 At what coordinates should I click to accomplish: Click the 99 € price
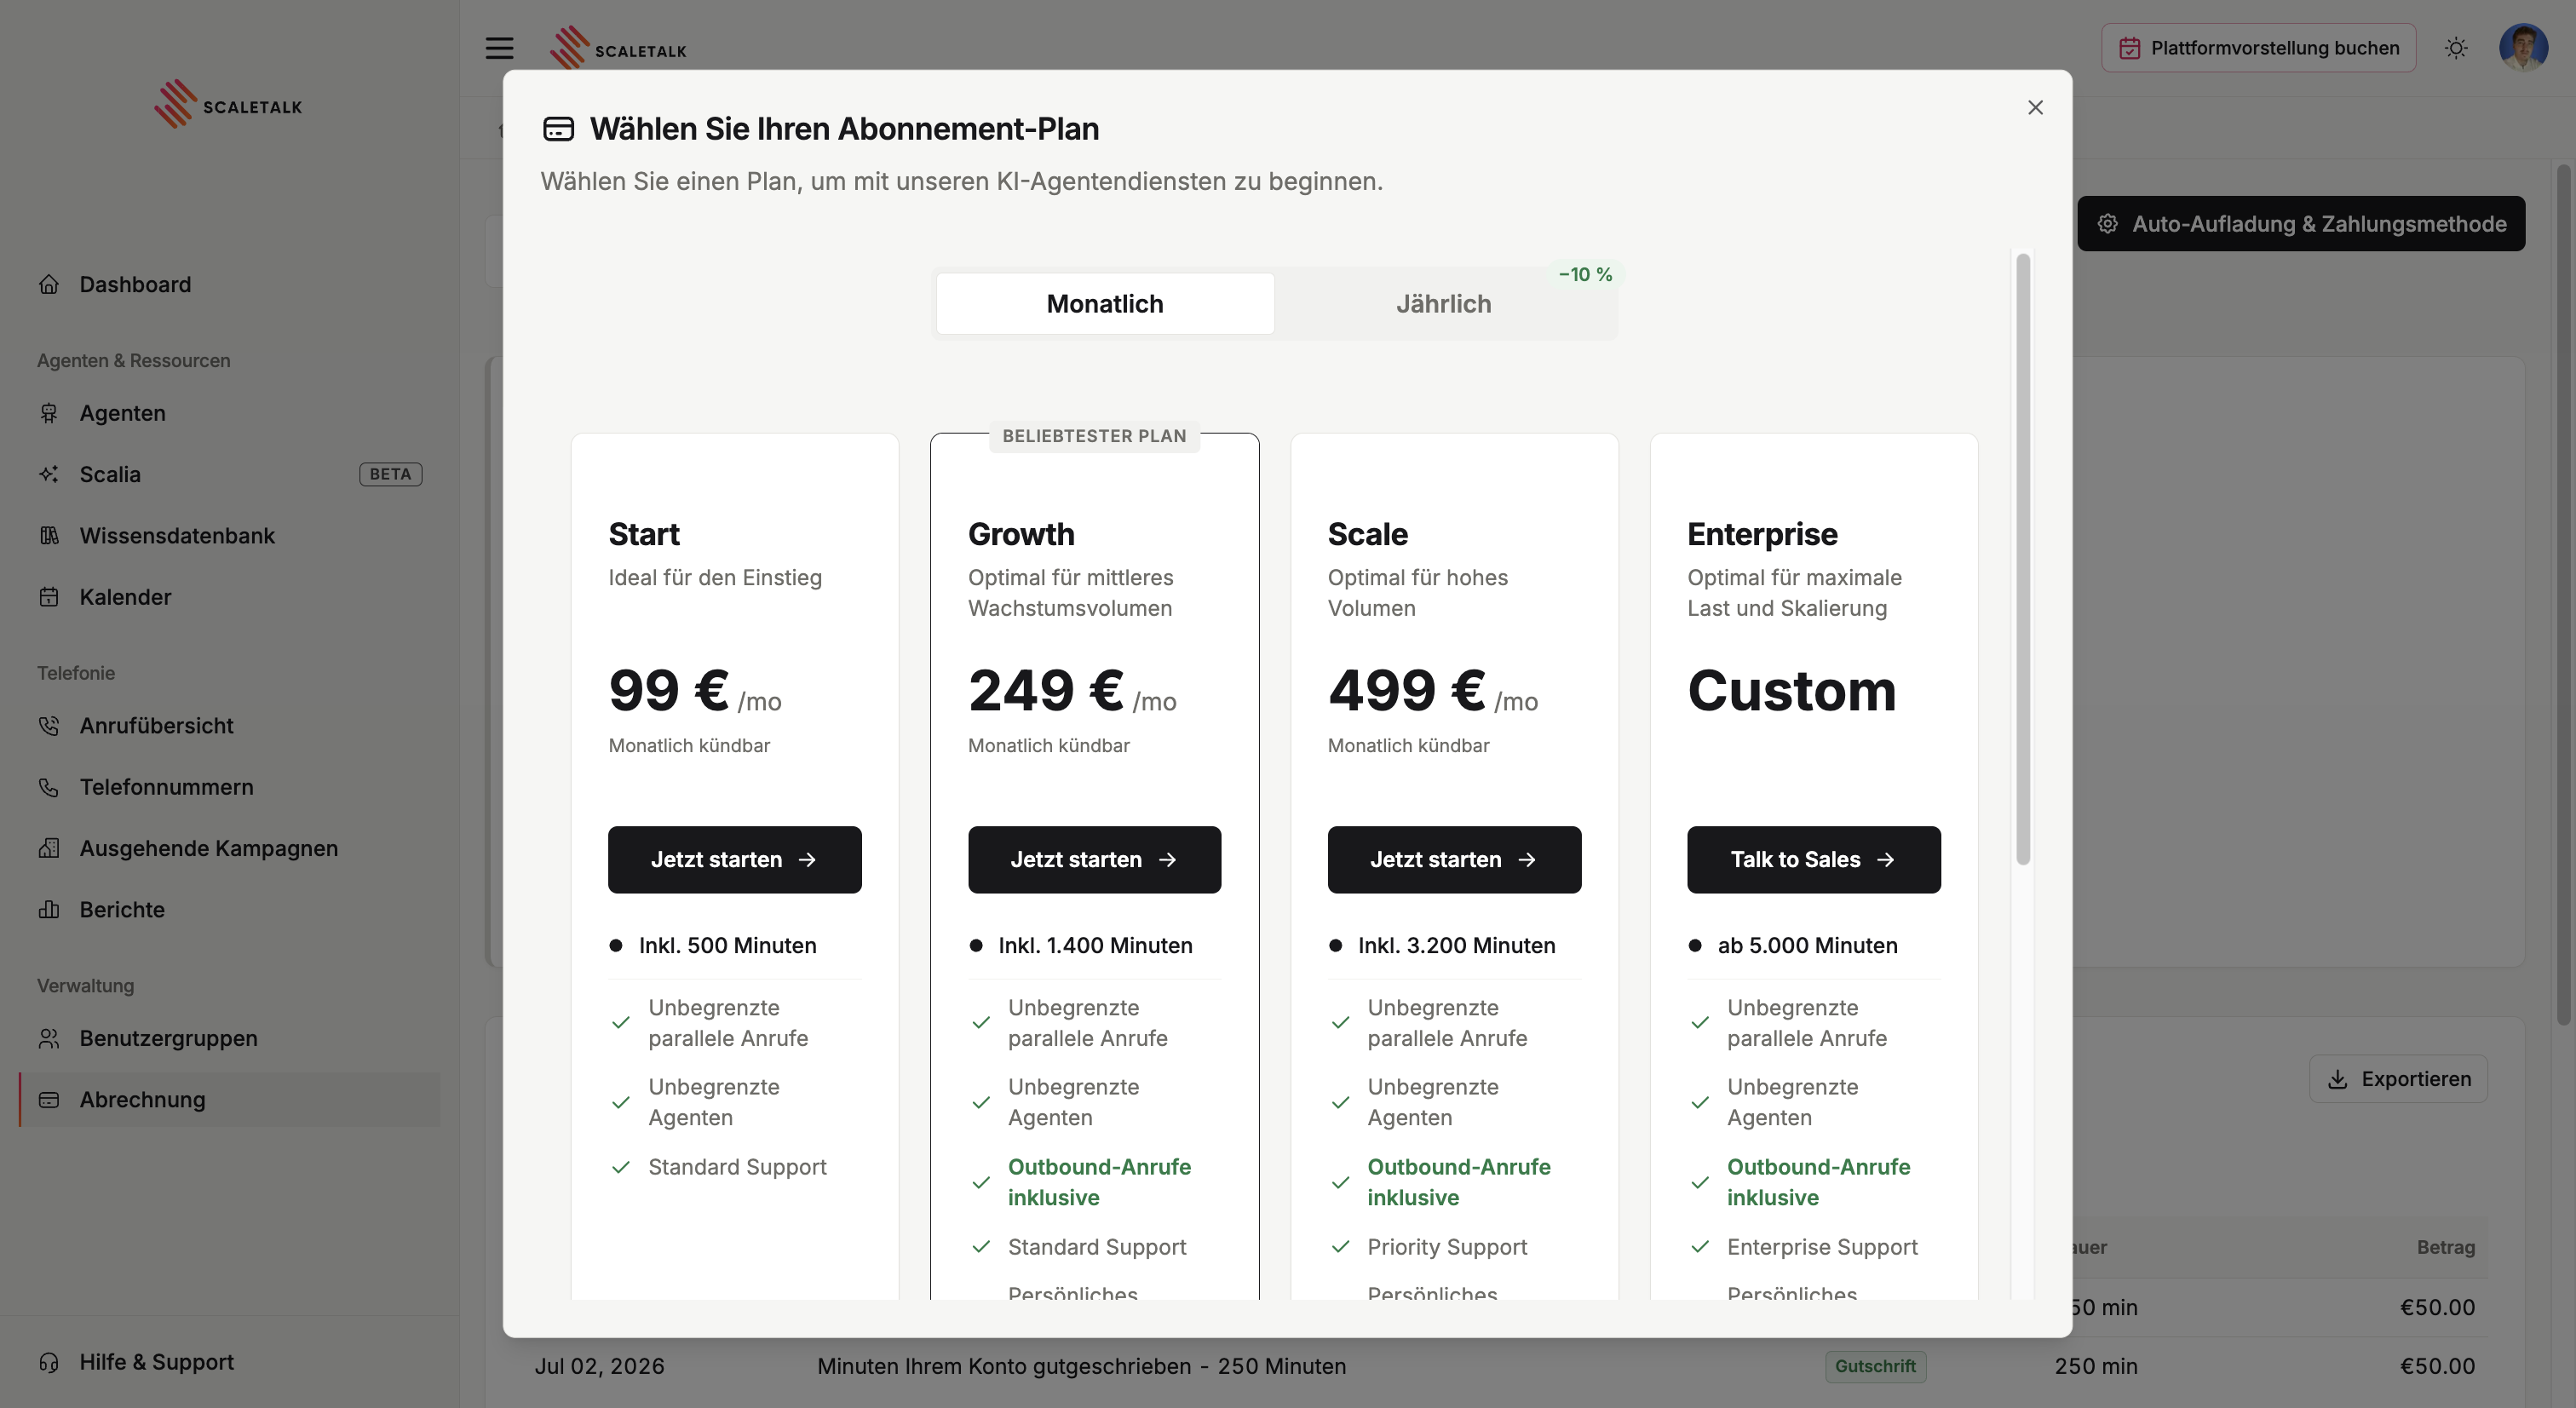[x=668, y=690]
